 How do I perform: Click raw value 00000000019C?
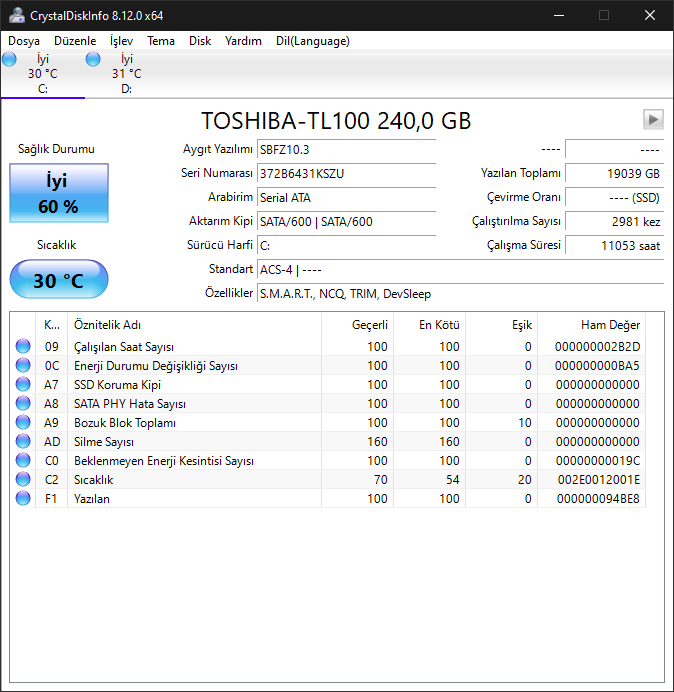pyautogui.click(x=598, y=461)
